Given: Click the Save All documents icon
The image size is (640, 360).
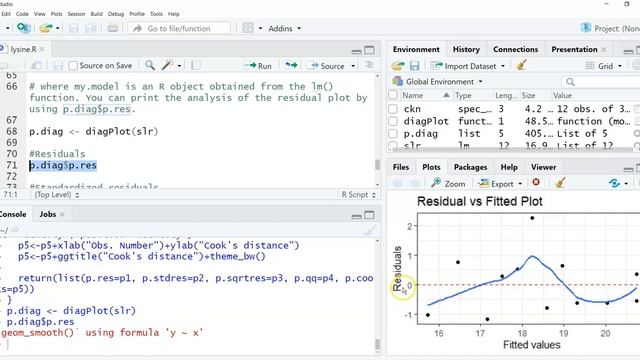Looking at the screenshot, I should pyautogui.click(x=91, y=28).
